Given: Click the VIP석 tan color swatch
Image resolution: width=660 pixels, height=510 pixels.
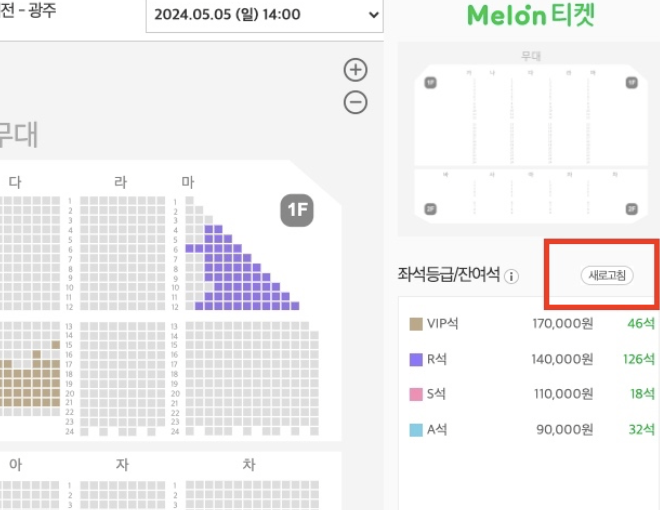Looking at the screenshot, I should coord(416,324).
